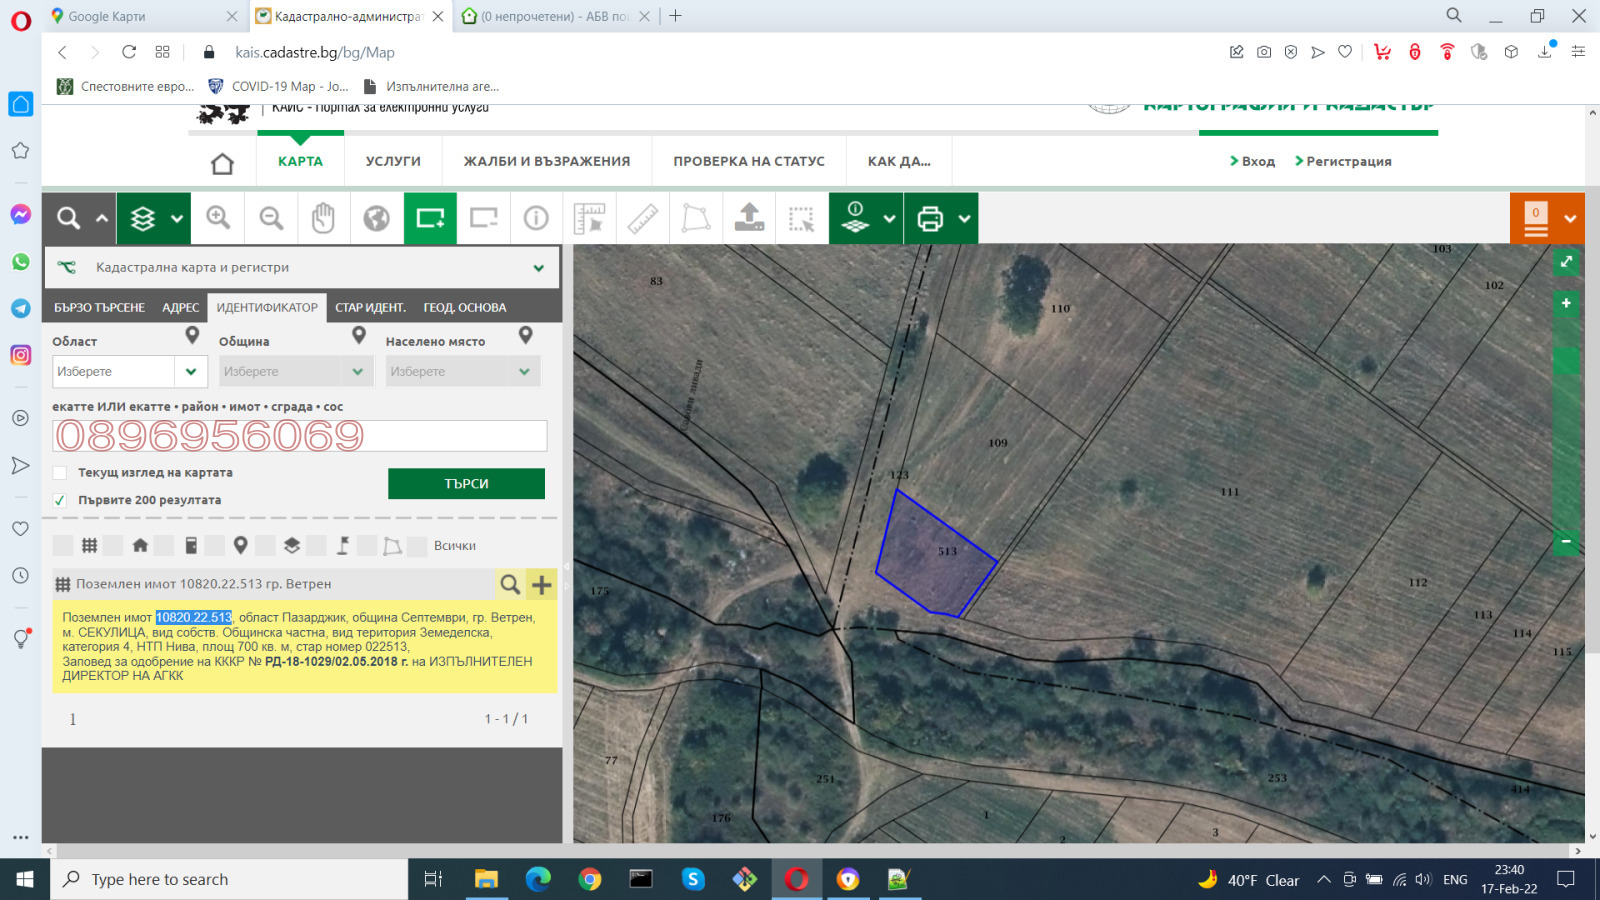1600x900 pixels.
Task: Open the layer info tool
Action: point(855,218)
